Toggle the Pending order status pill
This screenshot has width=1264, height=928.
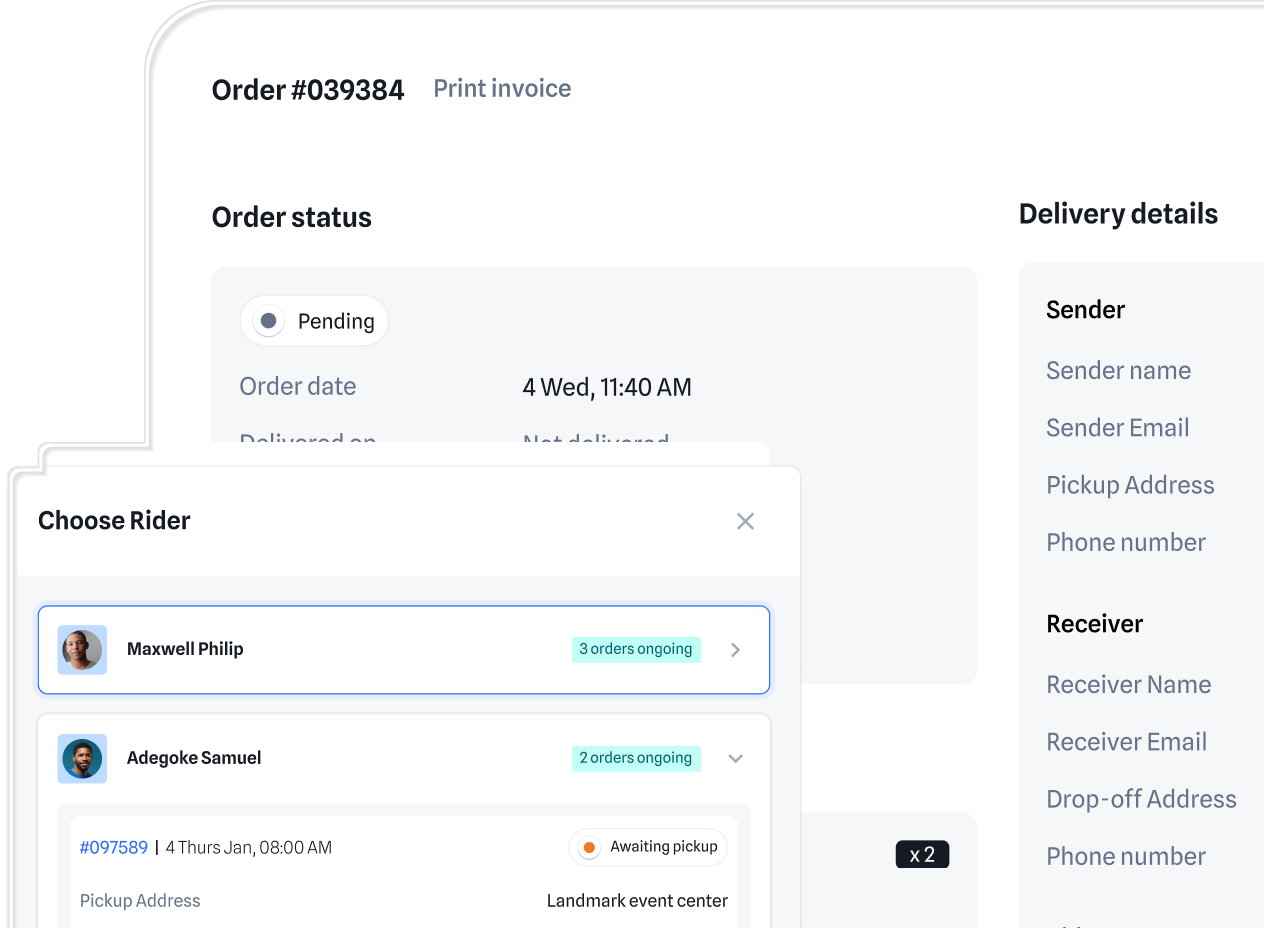[x=314, y=321]
